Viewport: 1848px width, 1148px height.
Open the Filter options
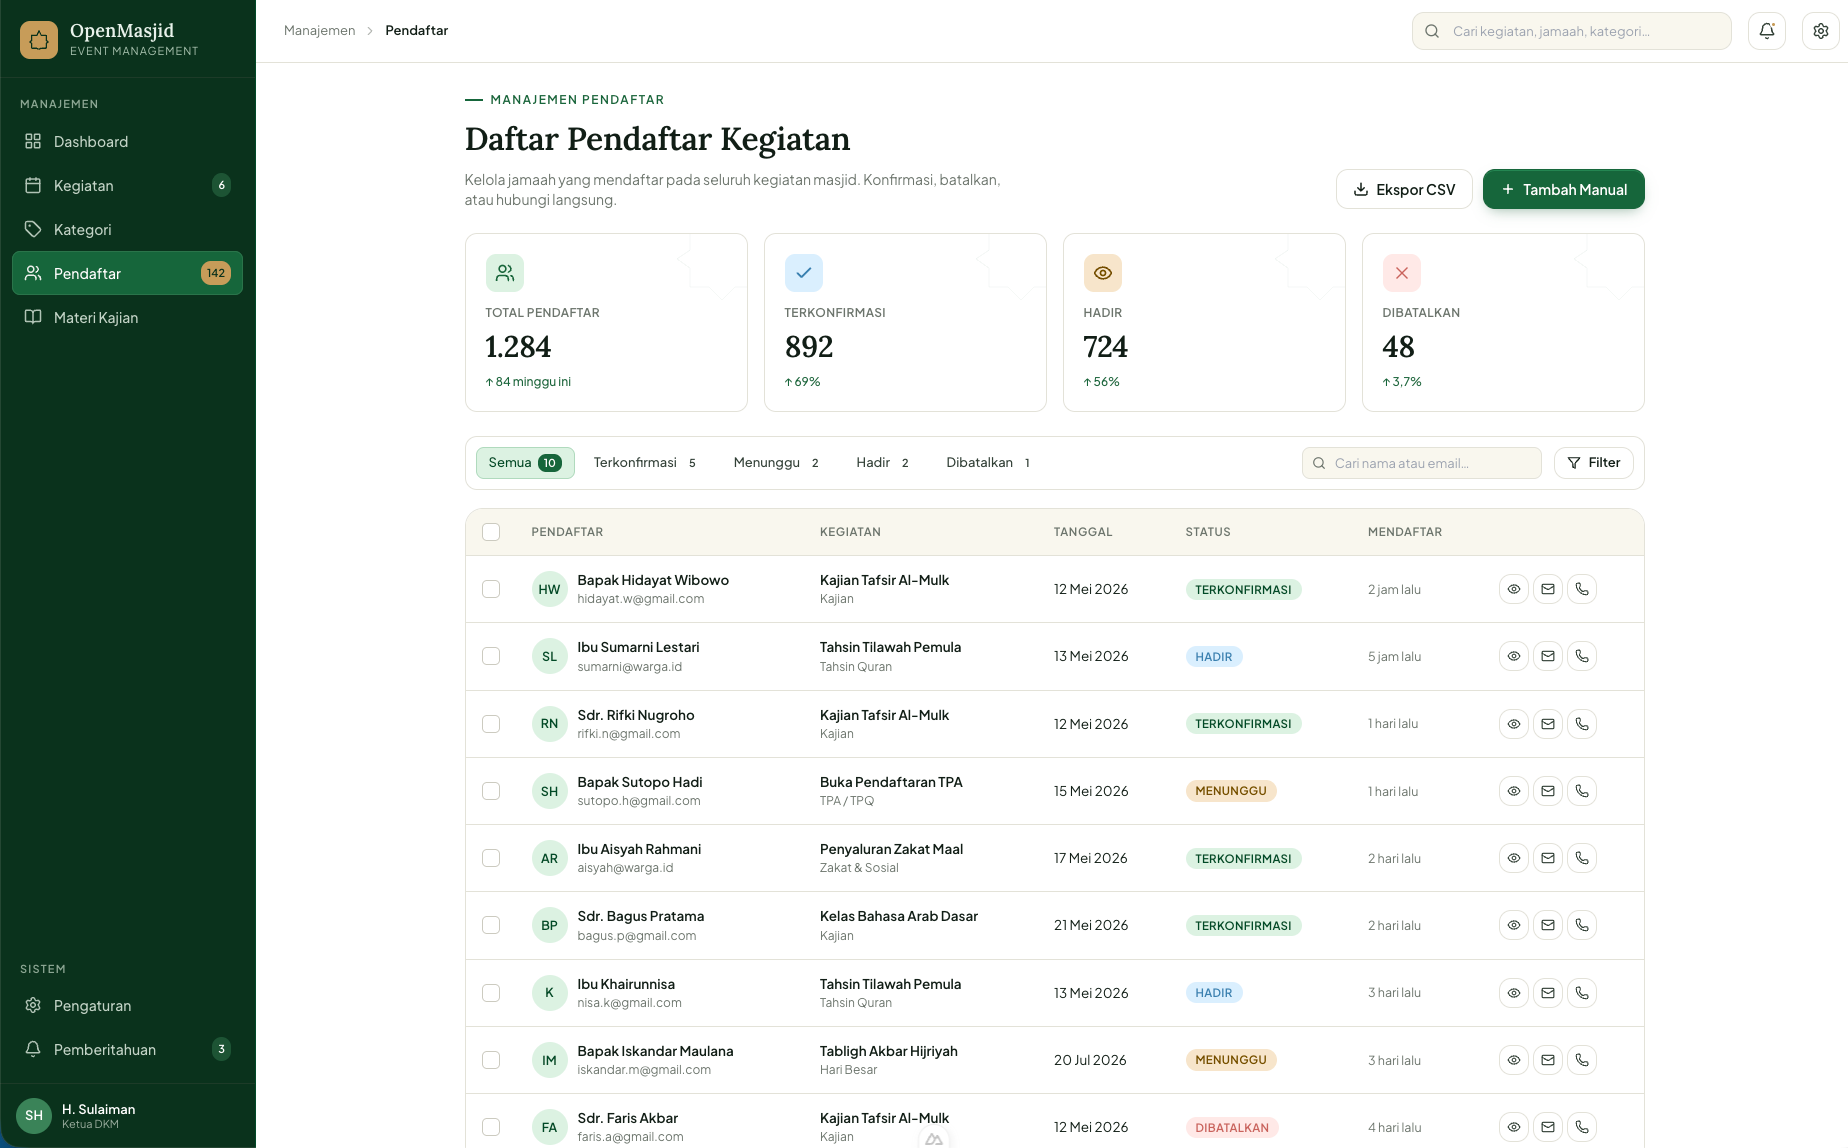pos(1593,463)
